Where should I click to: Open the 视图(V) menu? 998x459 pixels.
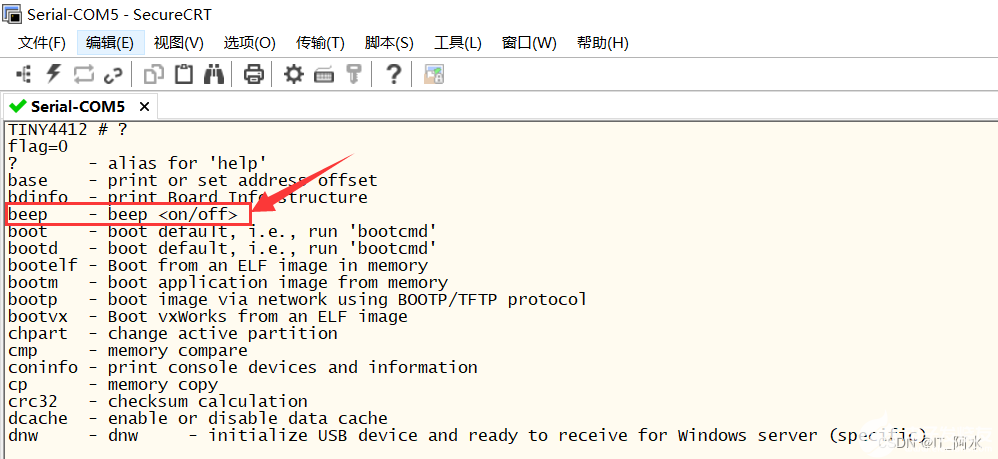tap(179, 43)
